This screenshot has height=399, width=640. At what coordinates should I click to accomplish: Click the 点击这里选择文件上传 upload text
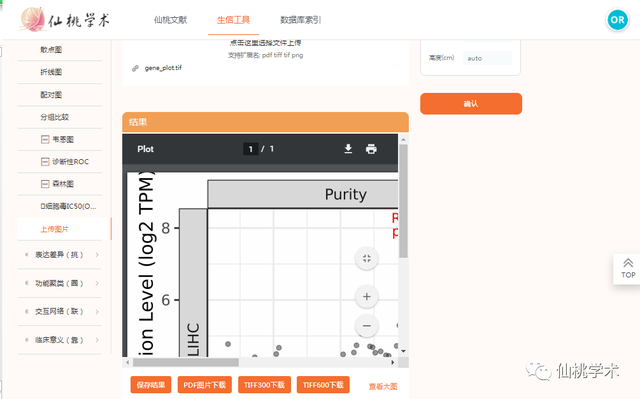coord(265,43)
